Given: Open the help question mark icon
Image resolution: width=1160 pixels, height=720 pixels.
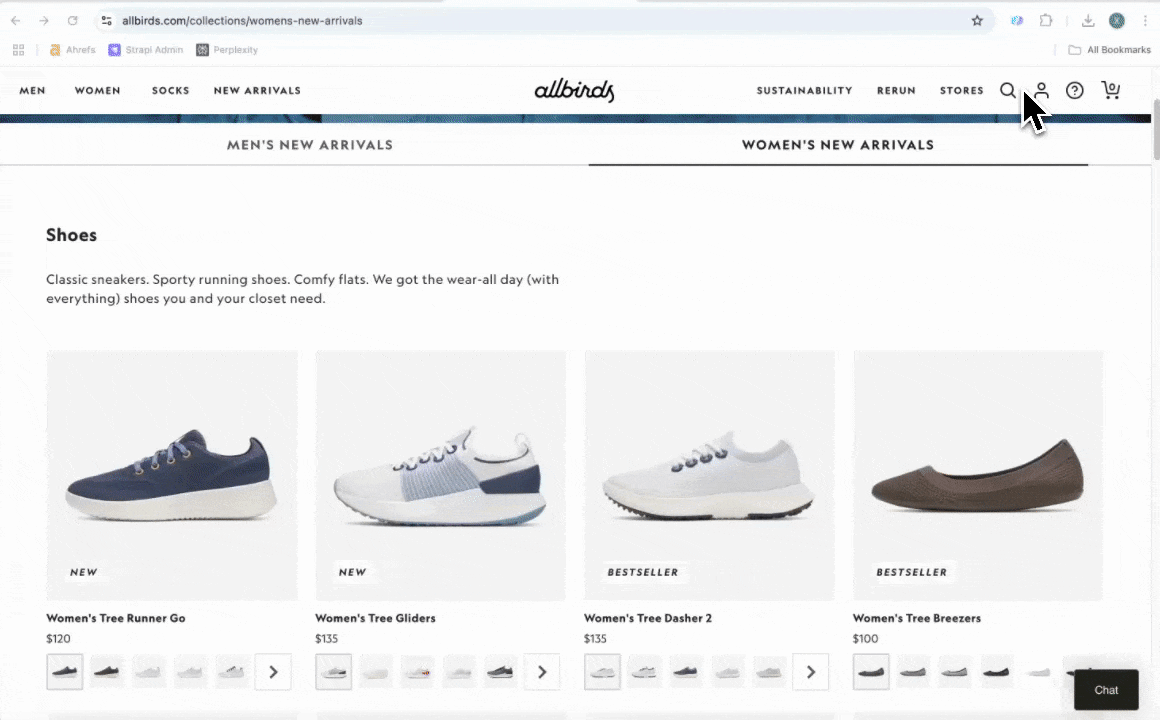Looking at the screenshot, I should [1074, 90].
